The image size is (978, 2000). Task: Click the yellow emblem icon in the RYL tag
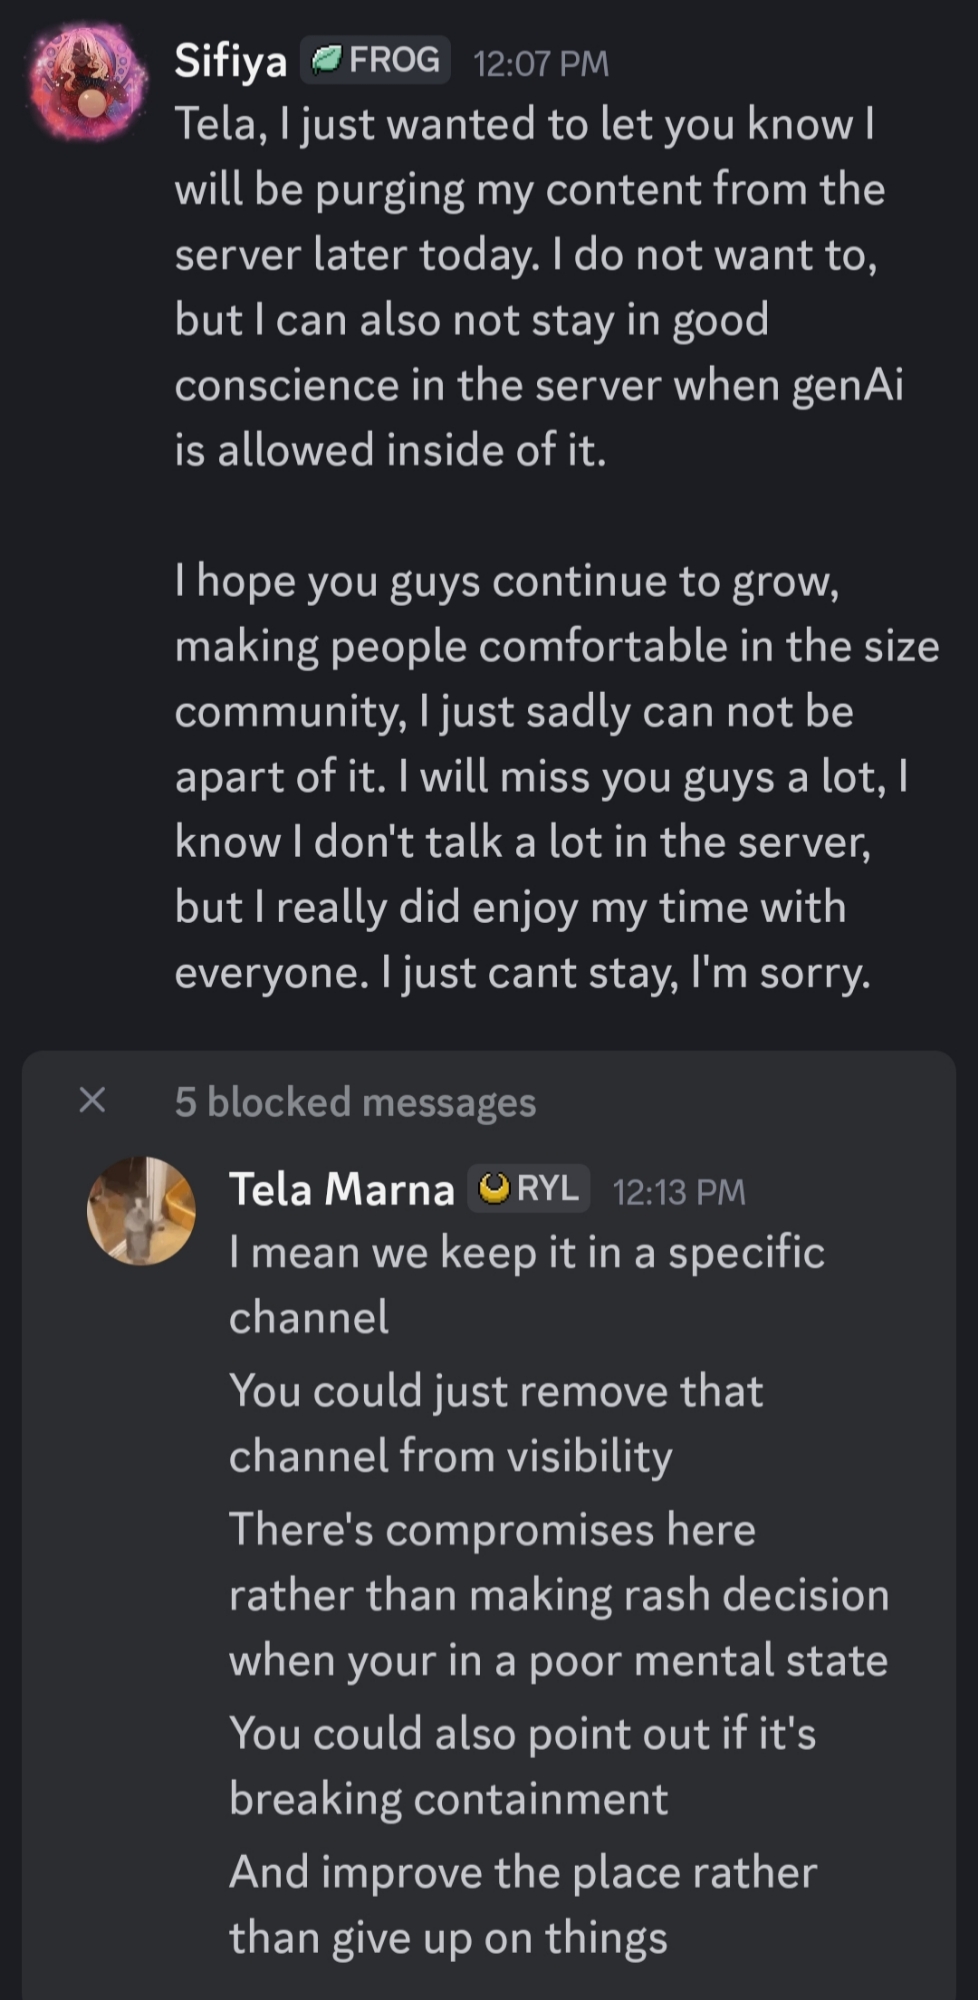(494, 1189)
